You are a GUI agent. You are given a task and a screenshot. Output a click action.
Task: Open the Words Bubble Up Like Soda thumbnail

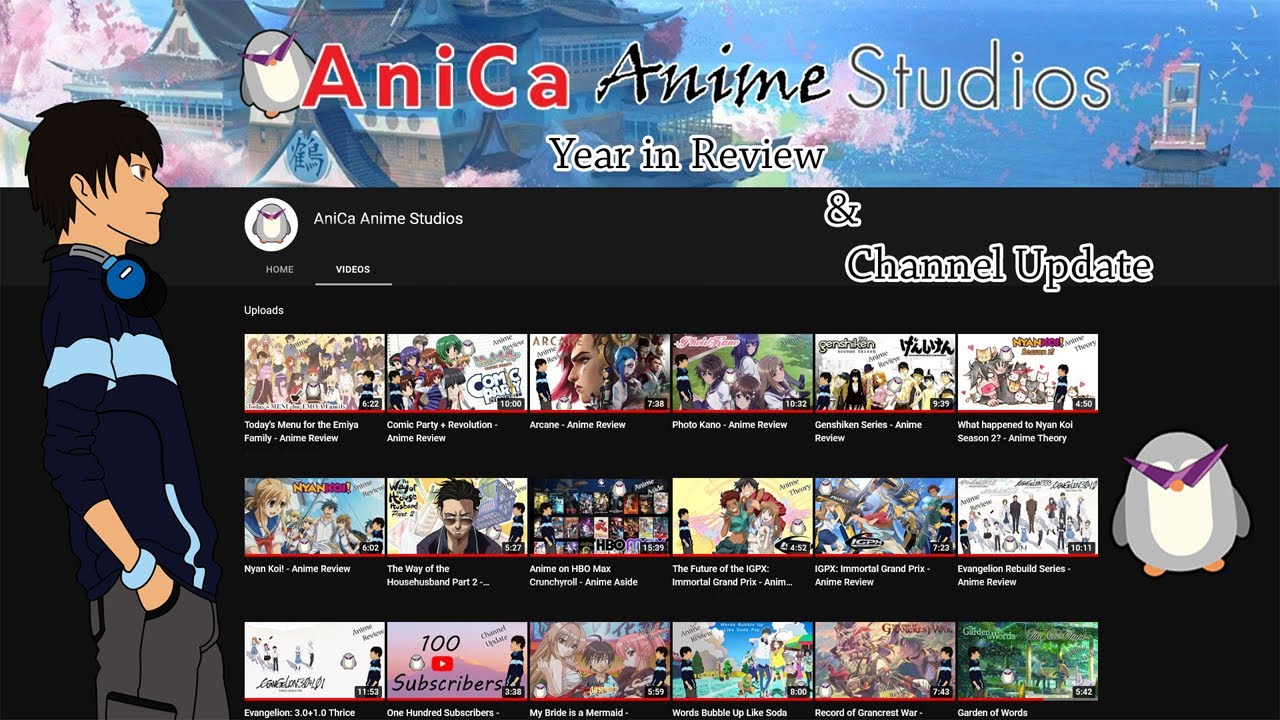pos(742,661)
